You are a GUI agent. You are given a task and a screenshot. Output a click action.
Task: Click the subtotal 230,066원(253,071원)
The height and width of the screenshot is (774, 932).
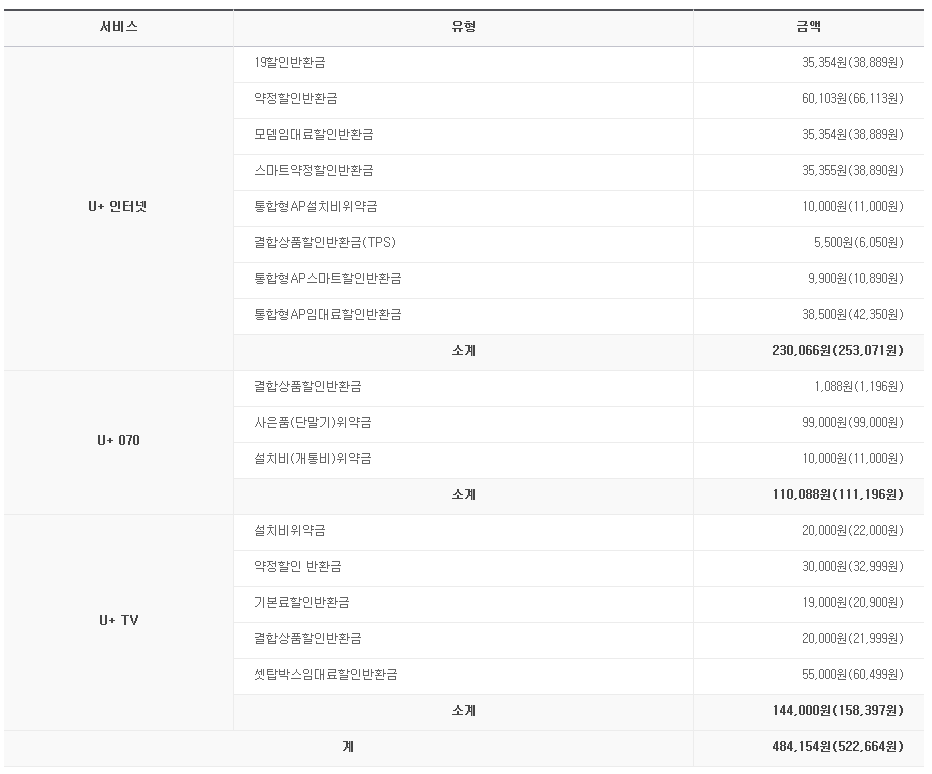pos(838,351)
